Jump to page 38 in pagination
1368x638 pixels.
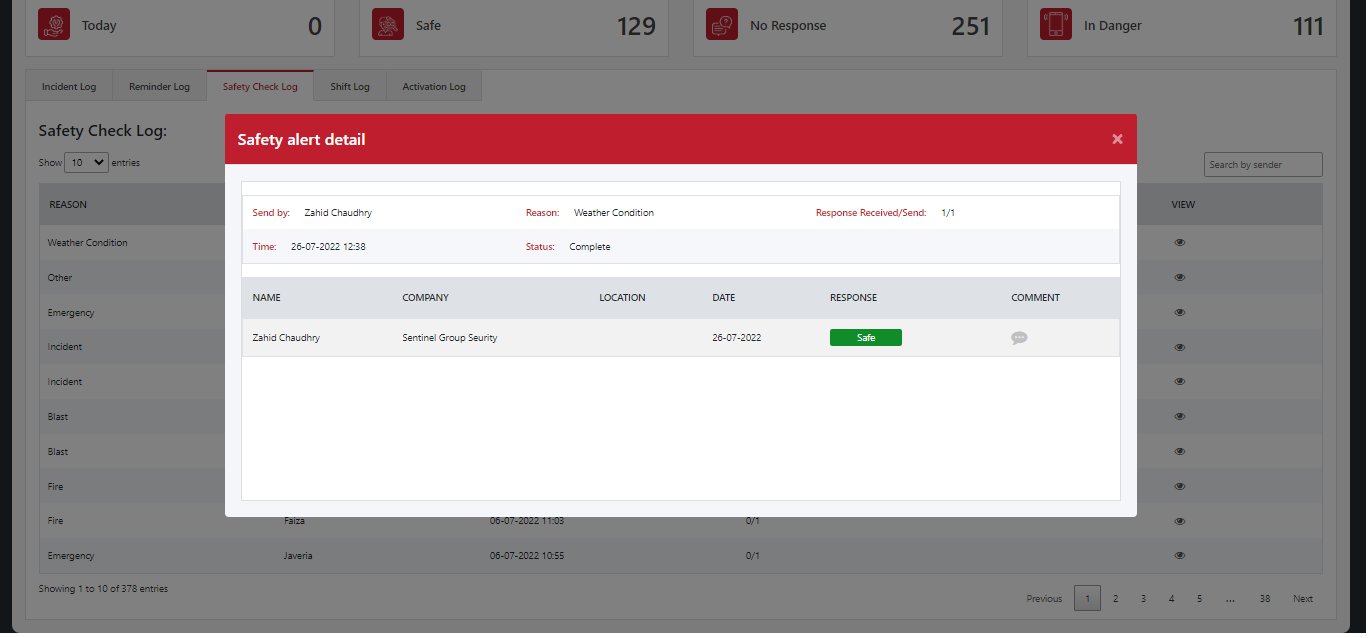1264,598
